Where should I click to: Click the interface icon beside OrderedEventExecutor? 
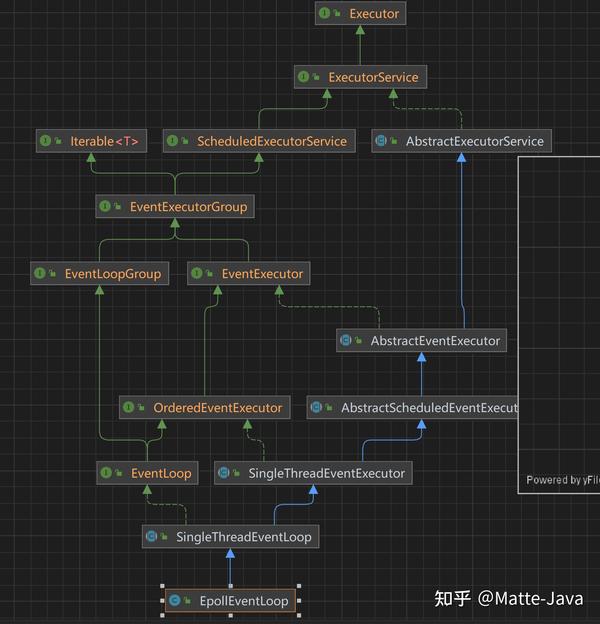129,407
